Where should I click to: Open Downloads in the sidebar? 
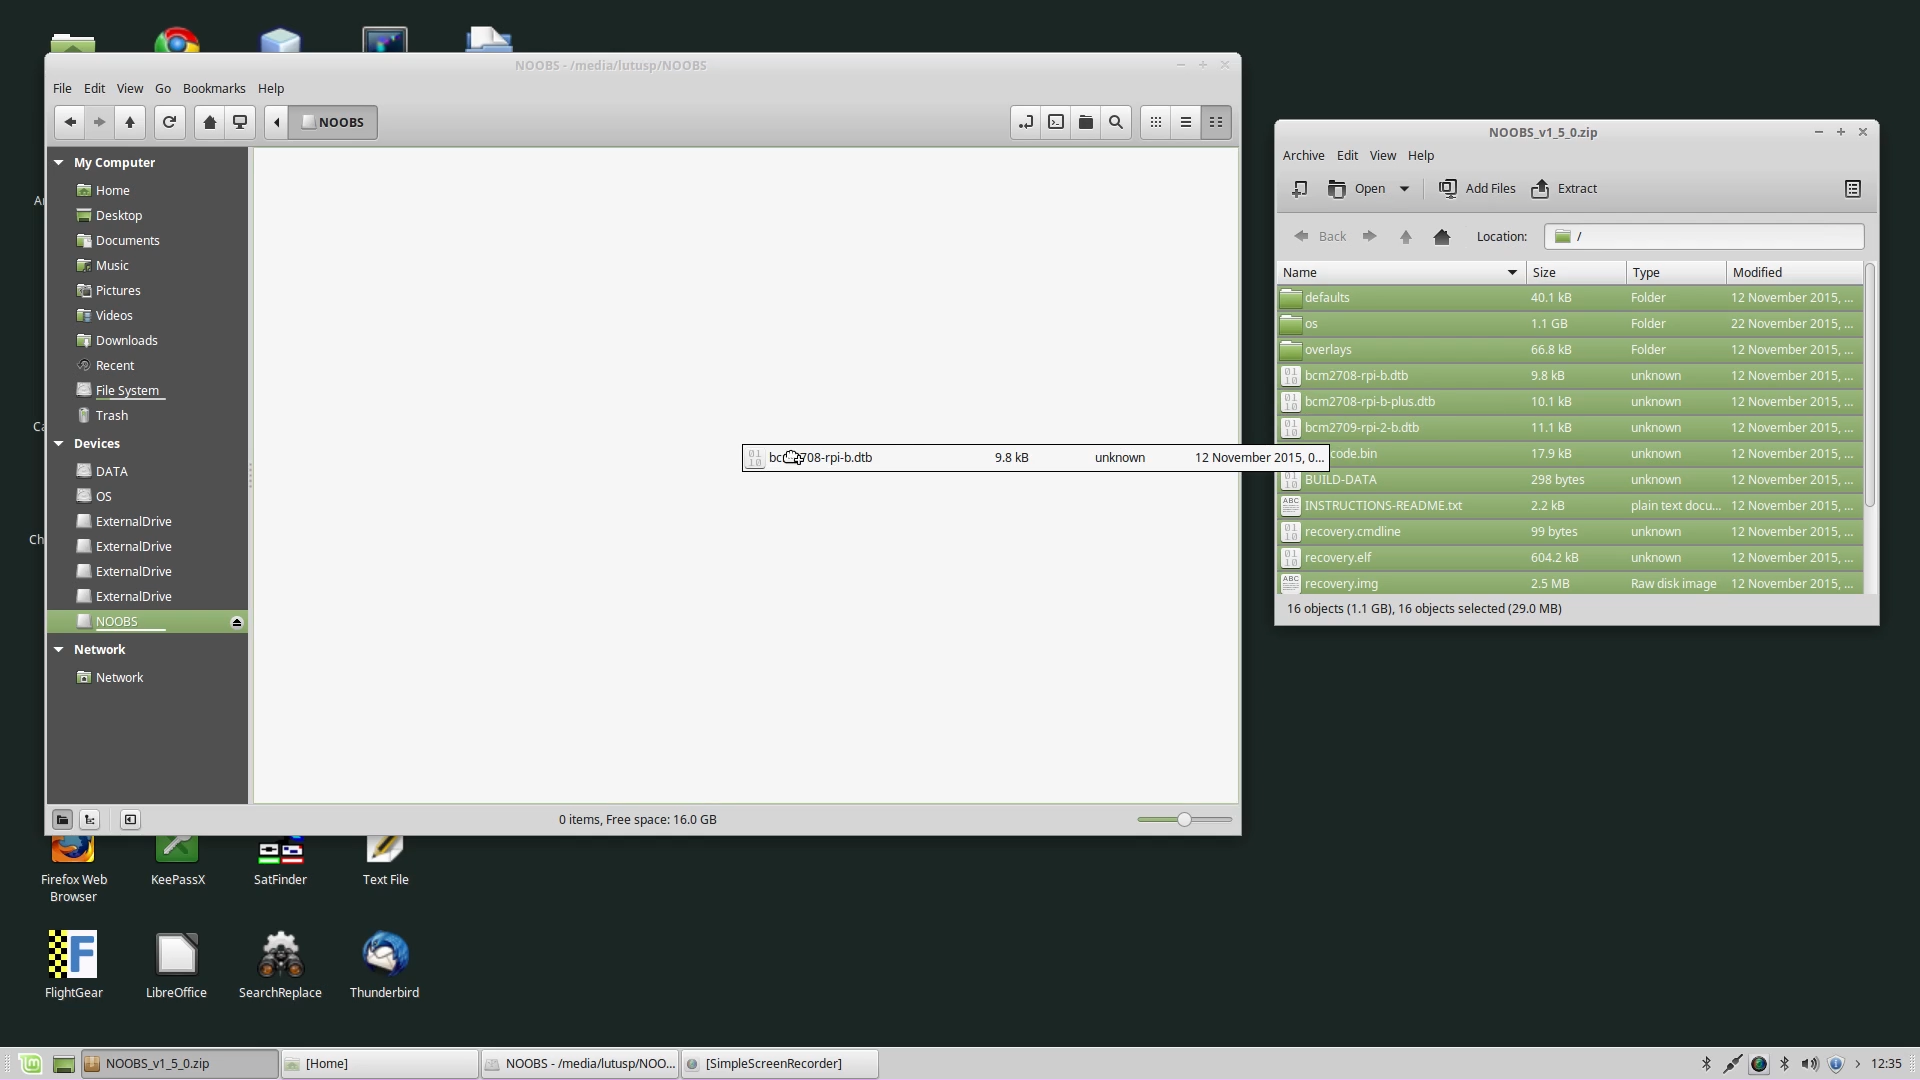click(126, 340)
